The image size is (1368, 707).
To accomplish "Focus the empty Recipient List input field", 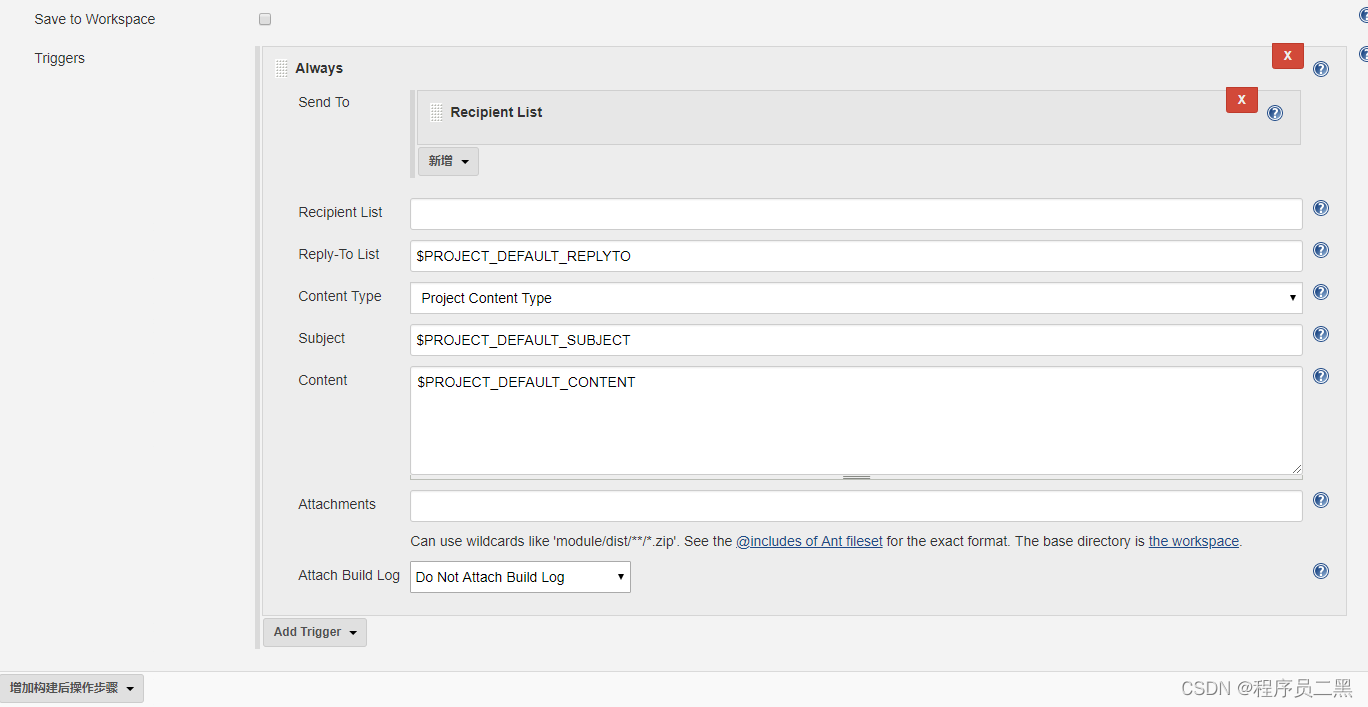I will tap(856, 214).
